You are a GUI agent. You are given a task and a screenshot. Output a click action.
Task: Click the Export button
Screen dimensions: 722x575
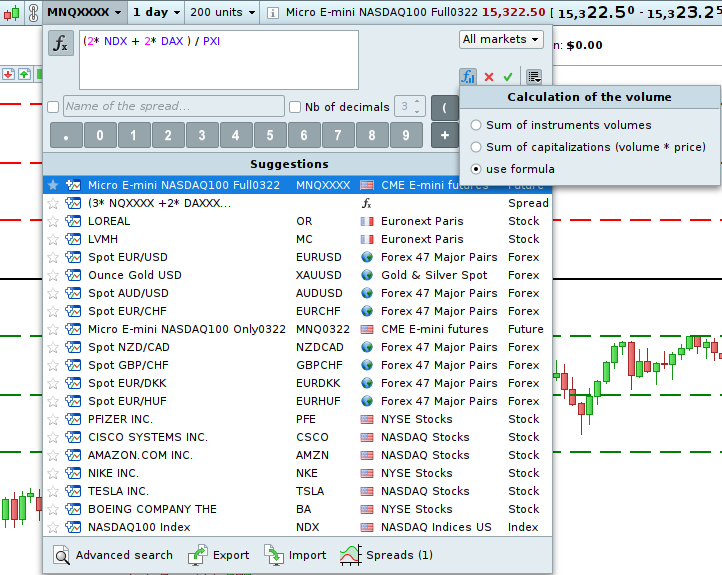(x=219, y=555)
